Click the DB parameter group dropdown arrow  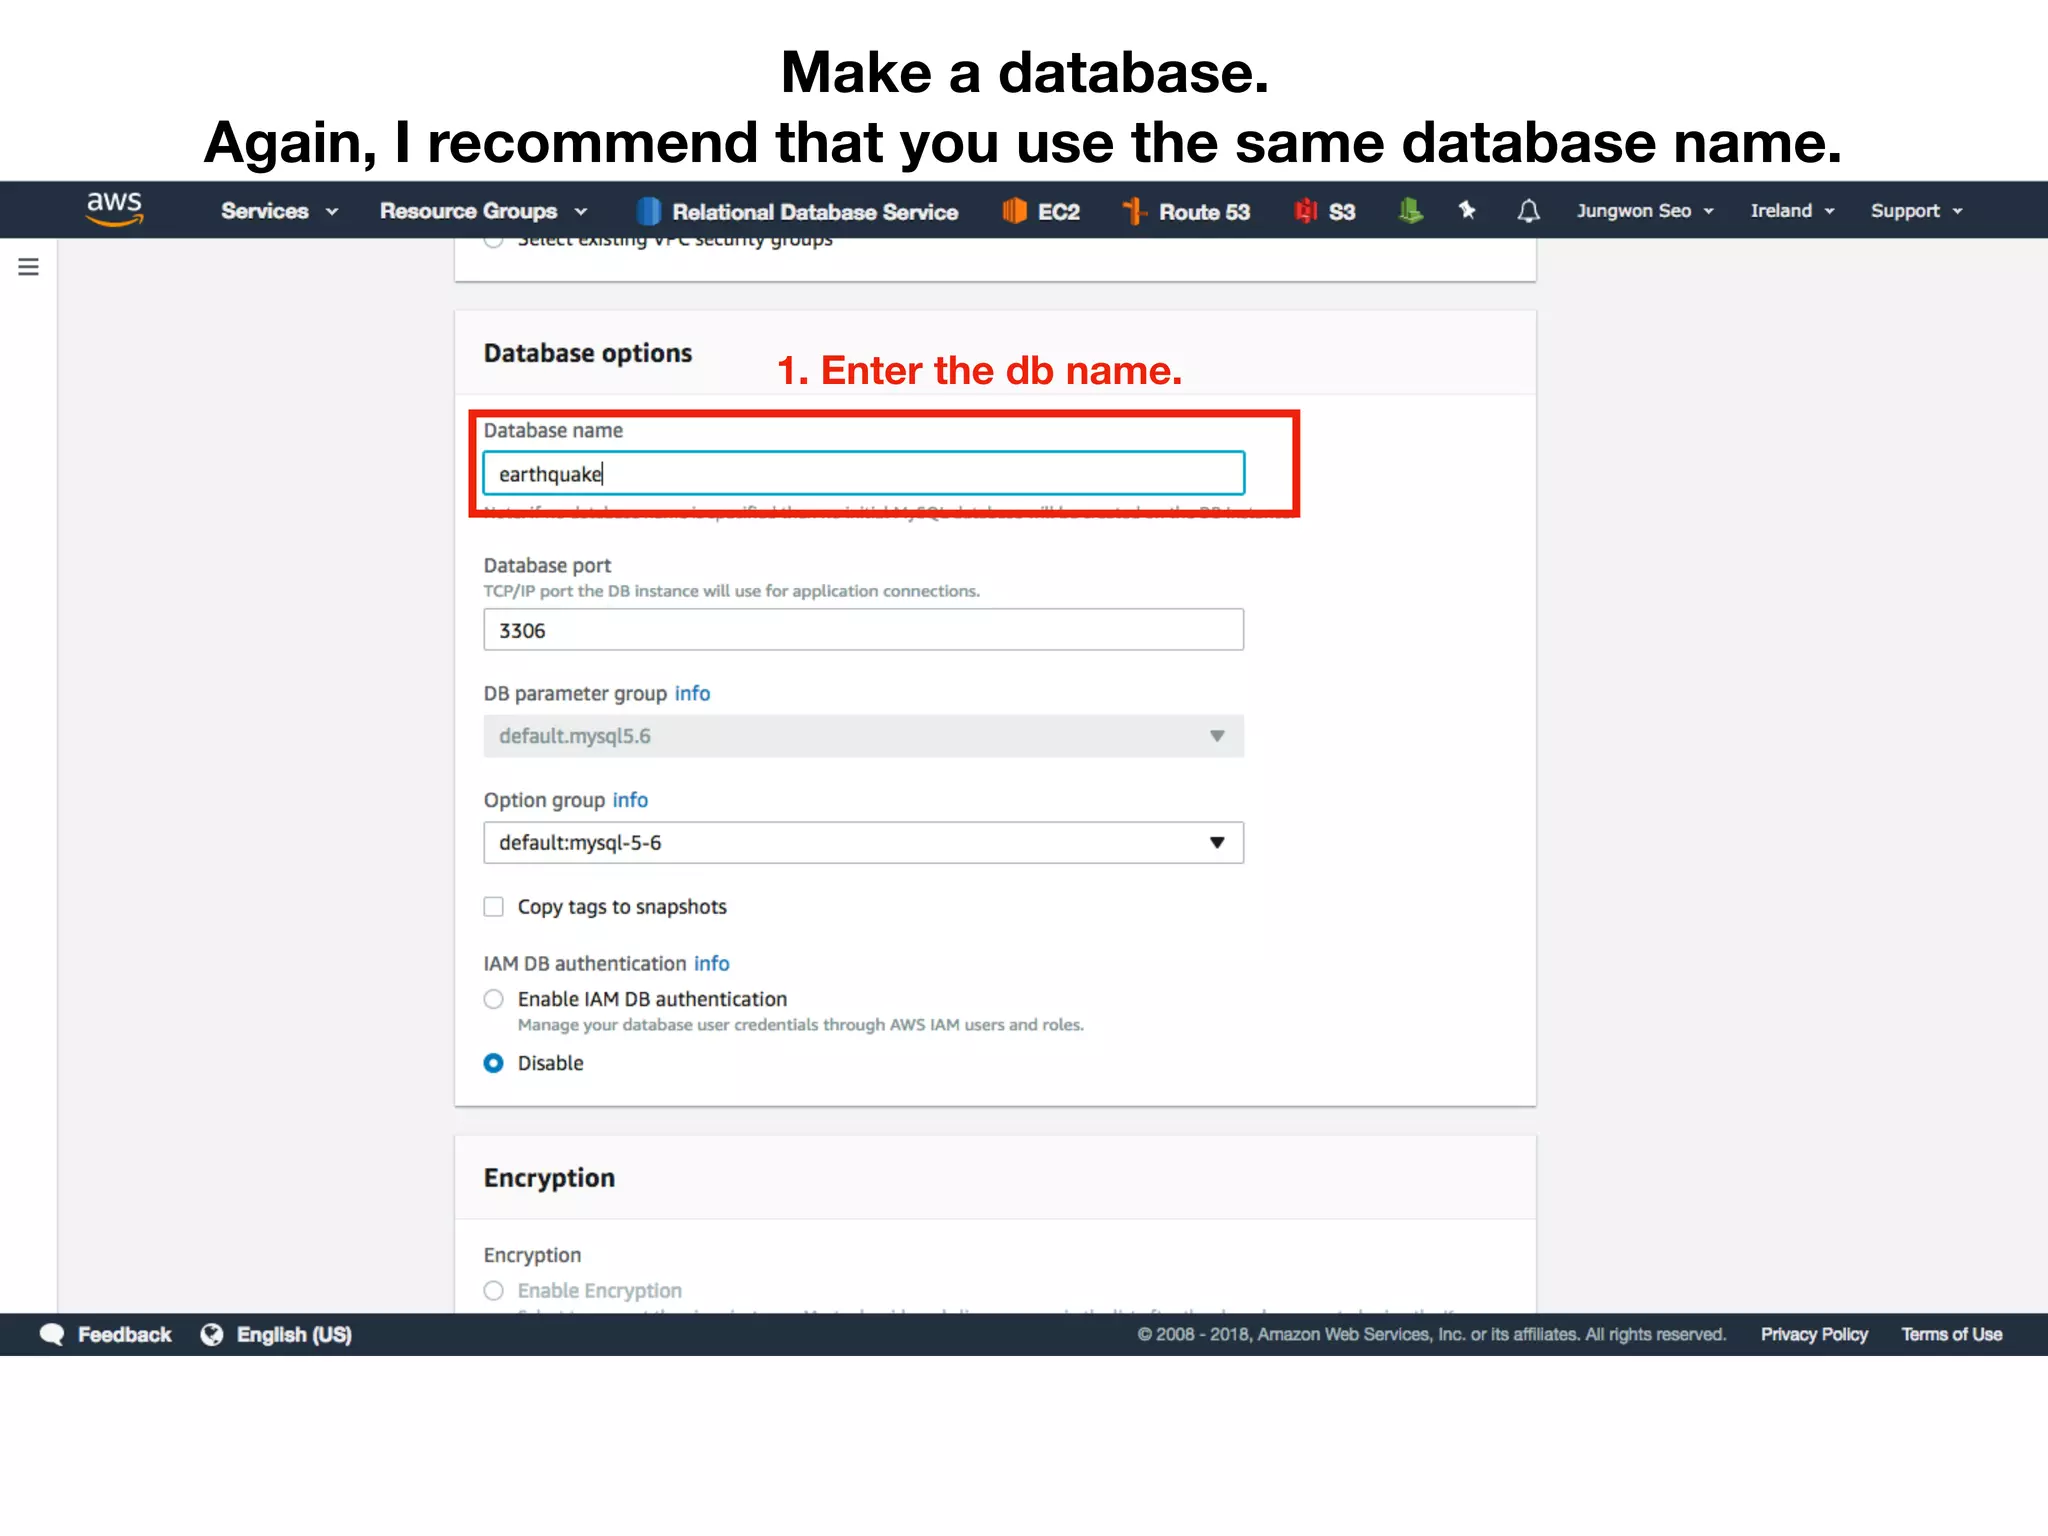pyautogui.click(x=1217, y=736)
